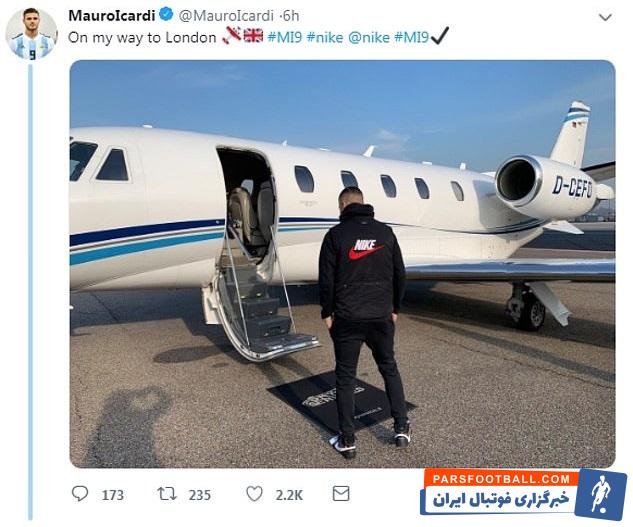Click the UK flag emoji
This screenshot has width=633, height=527.
click(253, 36)
